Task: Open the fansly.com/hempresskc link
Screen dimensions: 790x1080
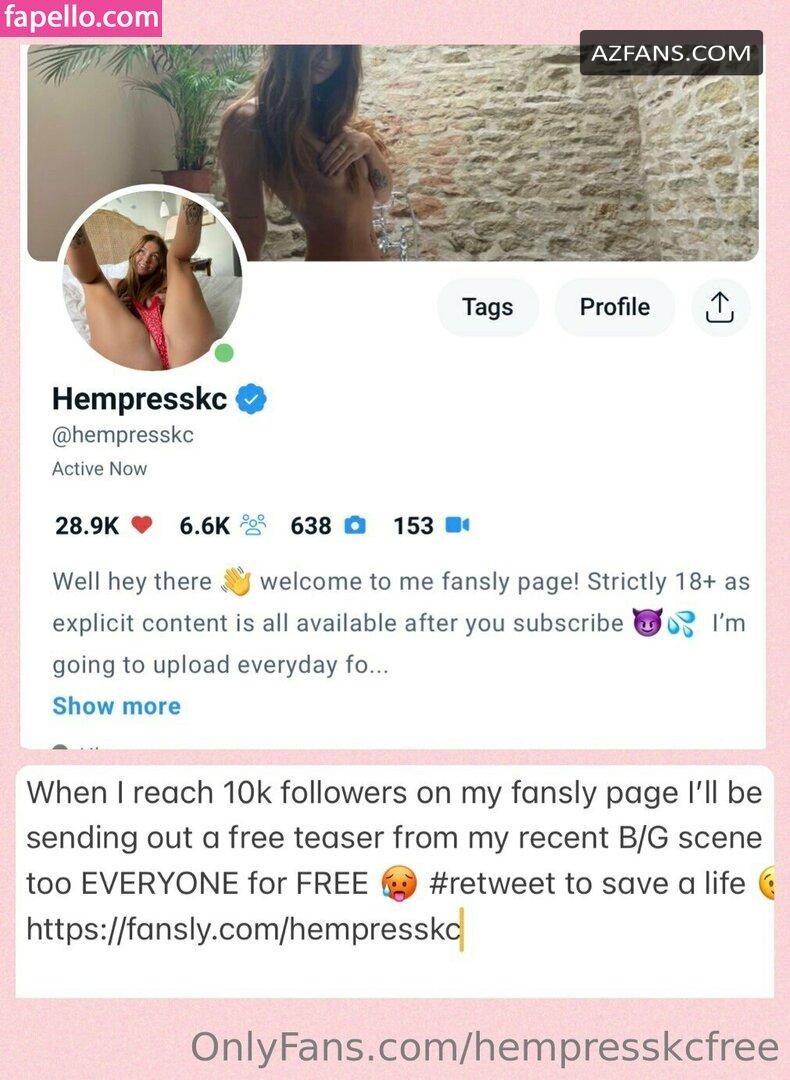Action: point(243,928)
